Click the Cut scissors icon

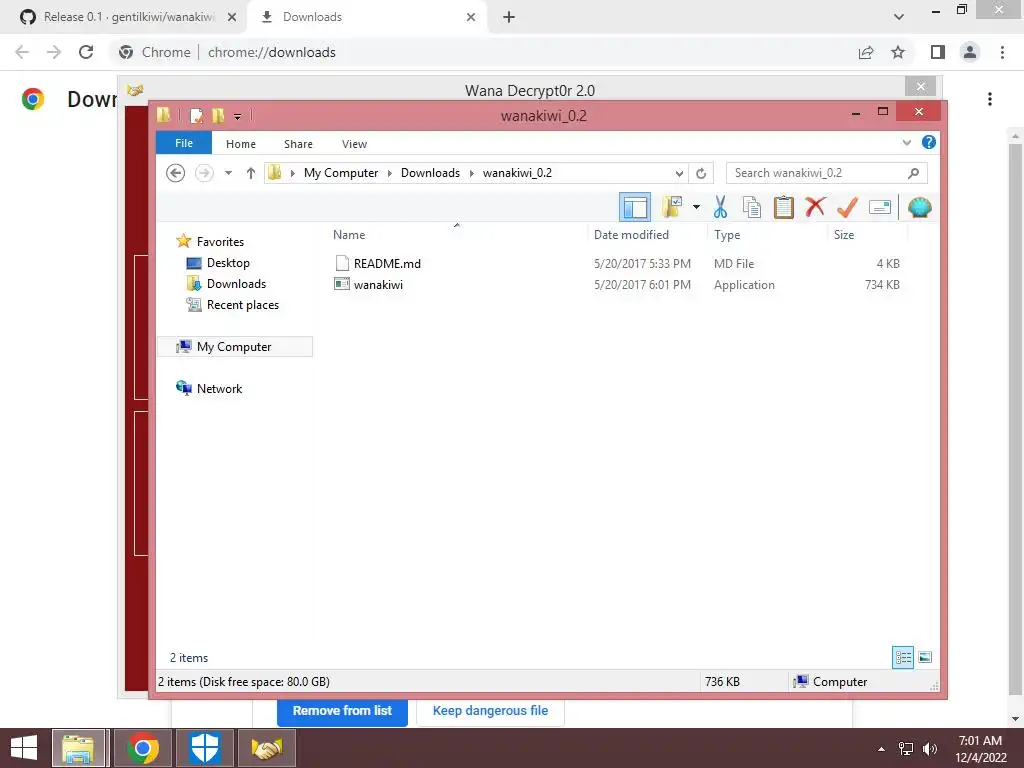click(720, 207)
